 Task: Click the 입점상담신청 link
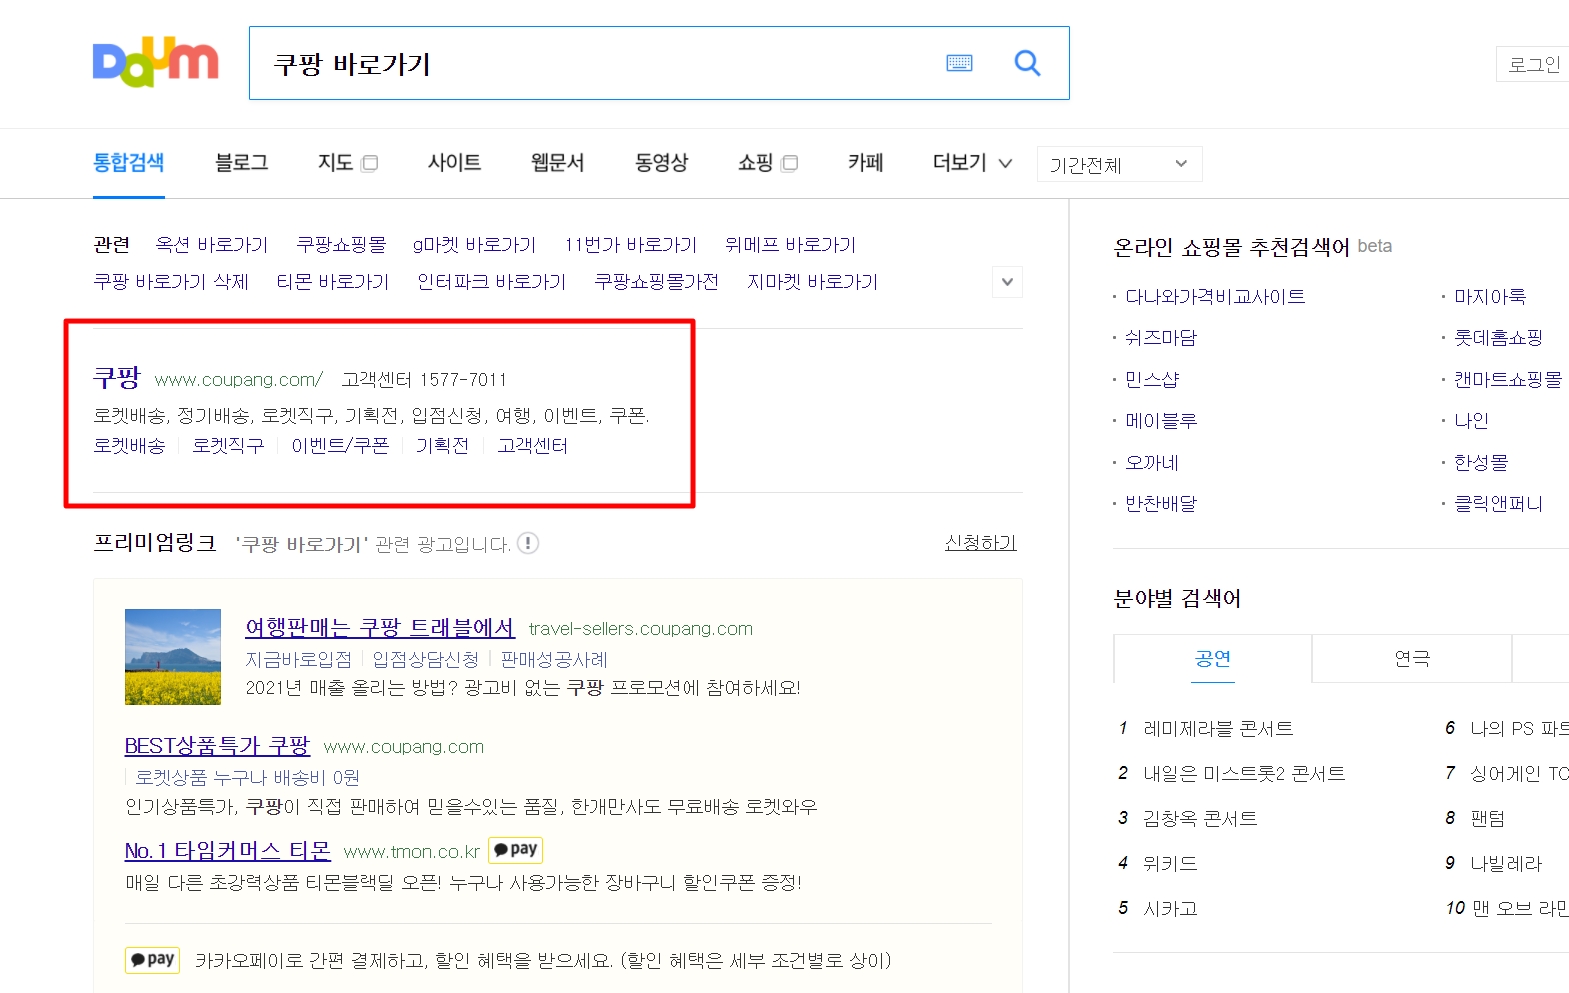click(x=426, y=660)
